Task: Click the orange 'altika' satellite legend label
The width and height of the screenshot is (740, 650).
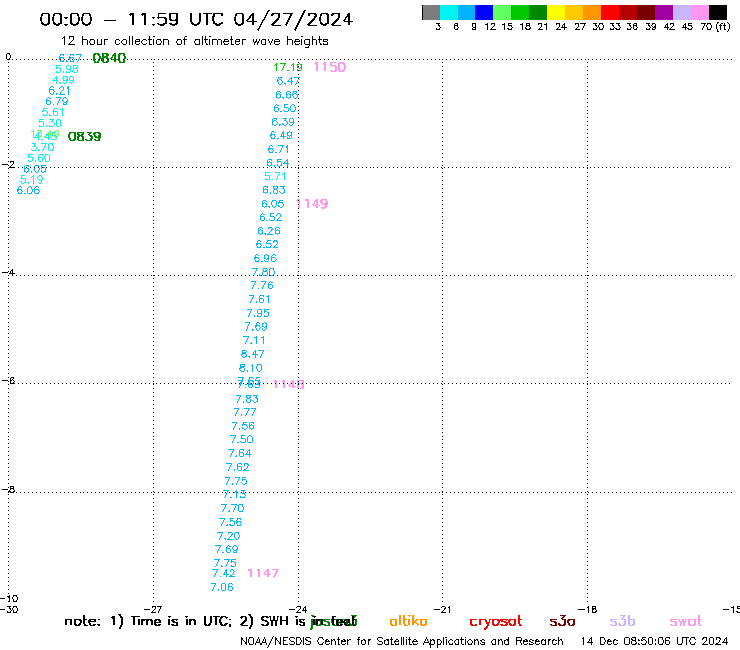Action: 408,621
